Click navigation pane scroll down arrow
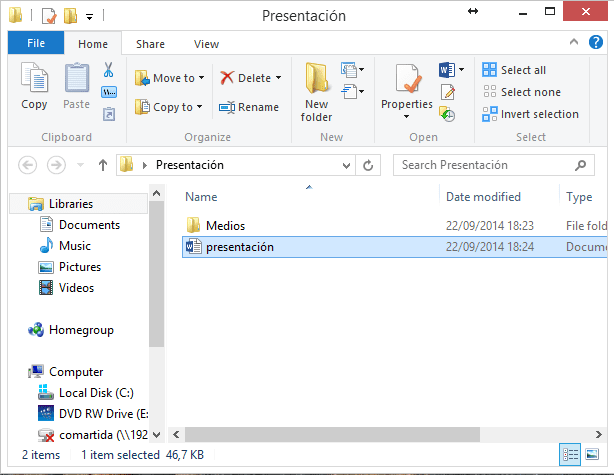 tap(157, 435)
